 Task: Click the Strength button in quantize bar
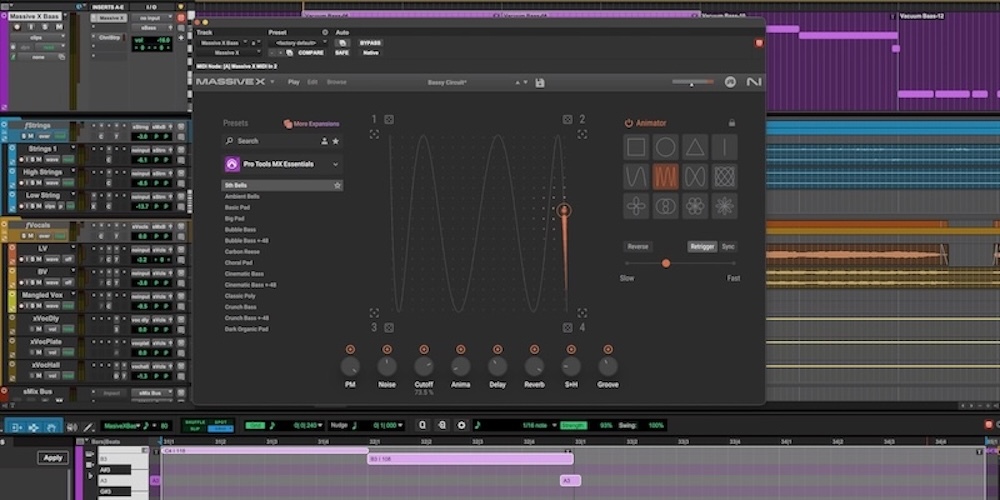pyautogui.click(x=573, y=425)
